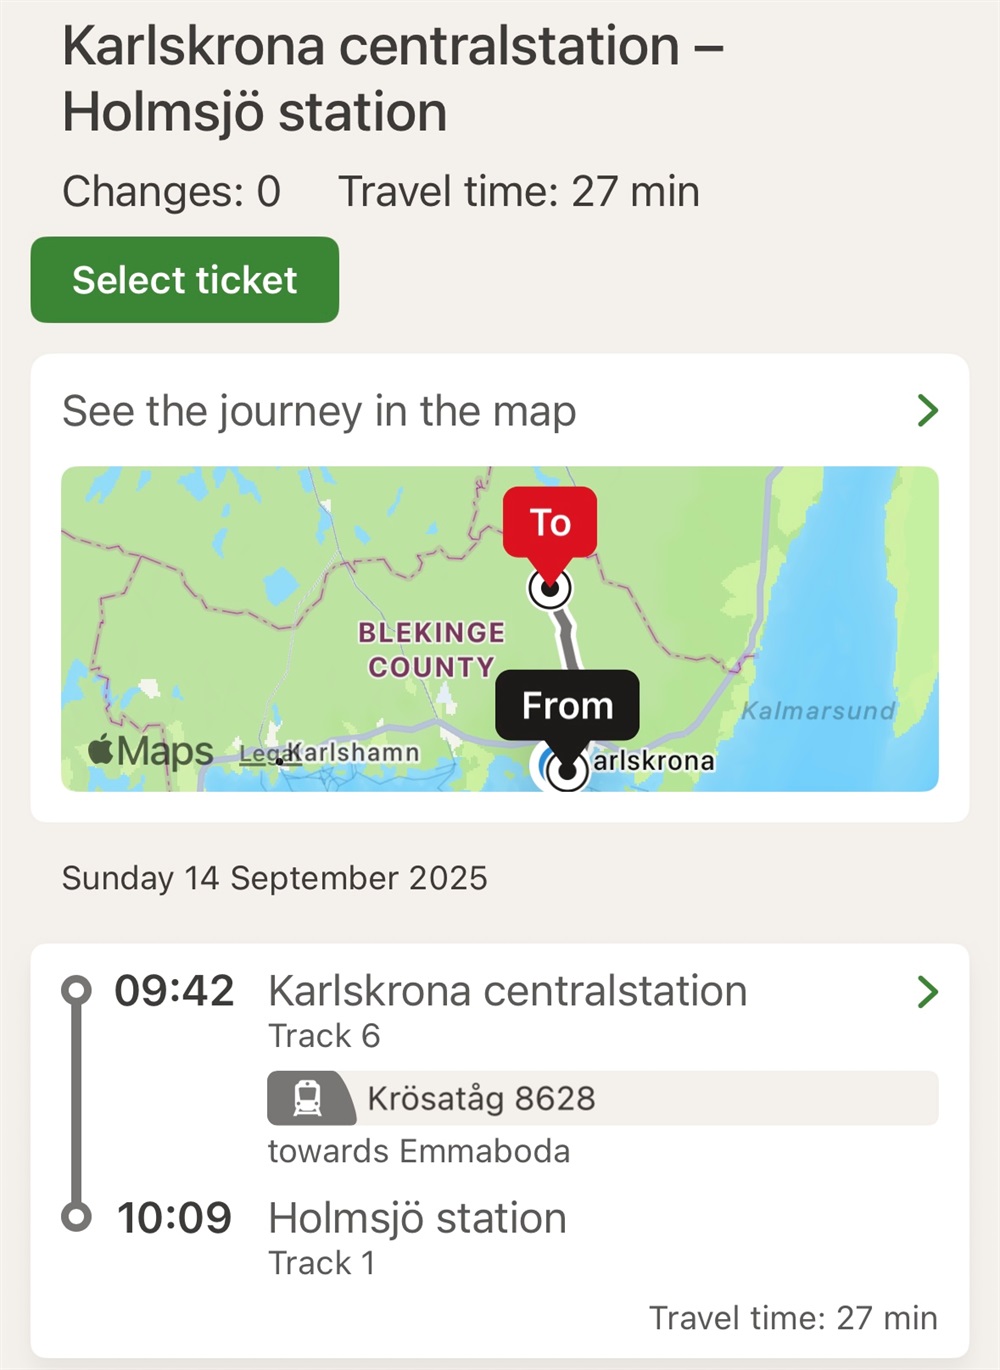Click the black From origin pin
The height and width of the screenshot is (1370, 1000).
pyautogui.click(x=567, y=705)
